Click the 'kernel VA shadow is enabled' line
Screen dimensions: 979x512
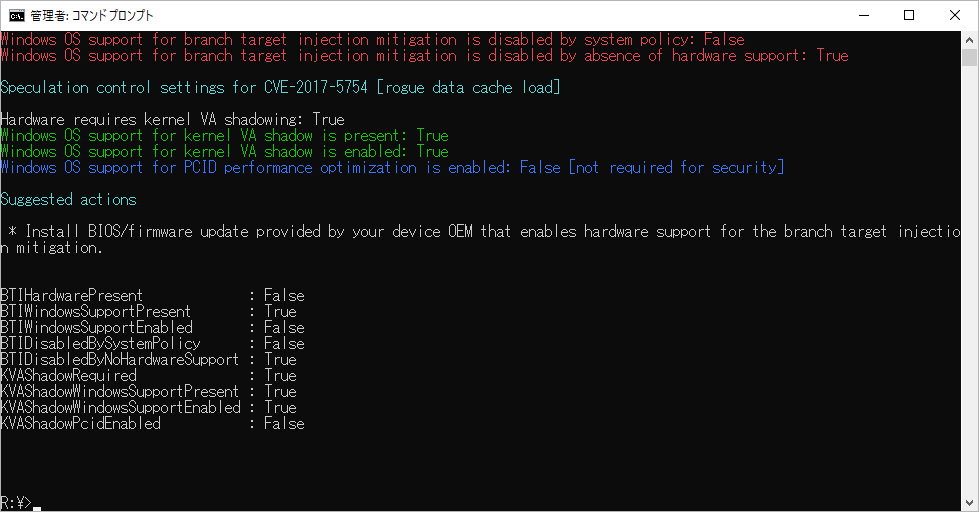click(224, 151)
